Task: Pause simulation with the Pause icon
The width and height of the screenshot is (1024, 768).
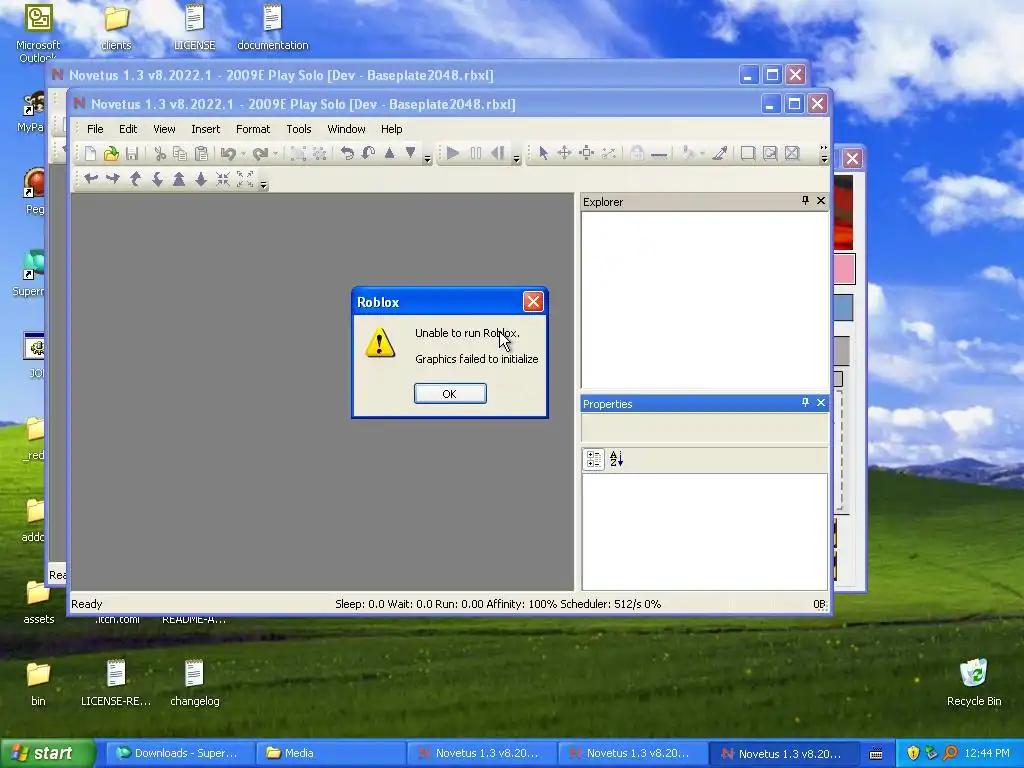Action: click(x=476, y=153)
